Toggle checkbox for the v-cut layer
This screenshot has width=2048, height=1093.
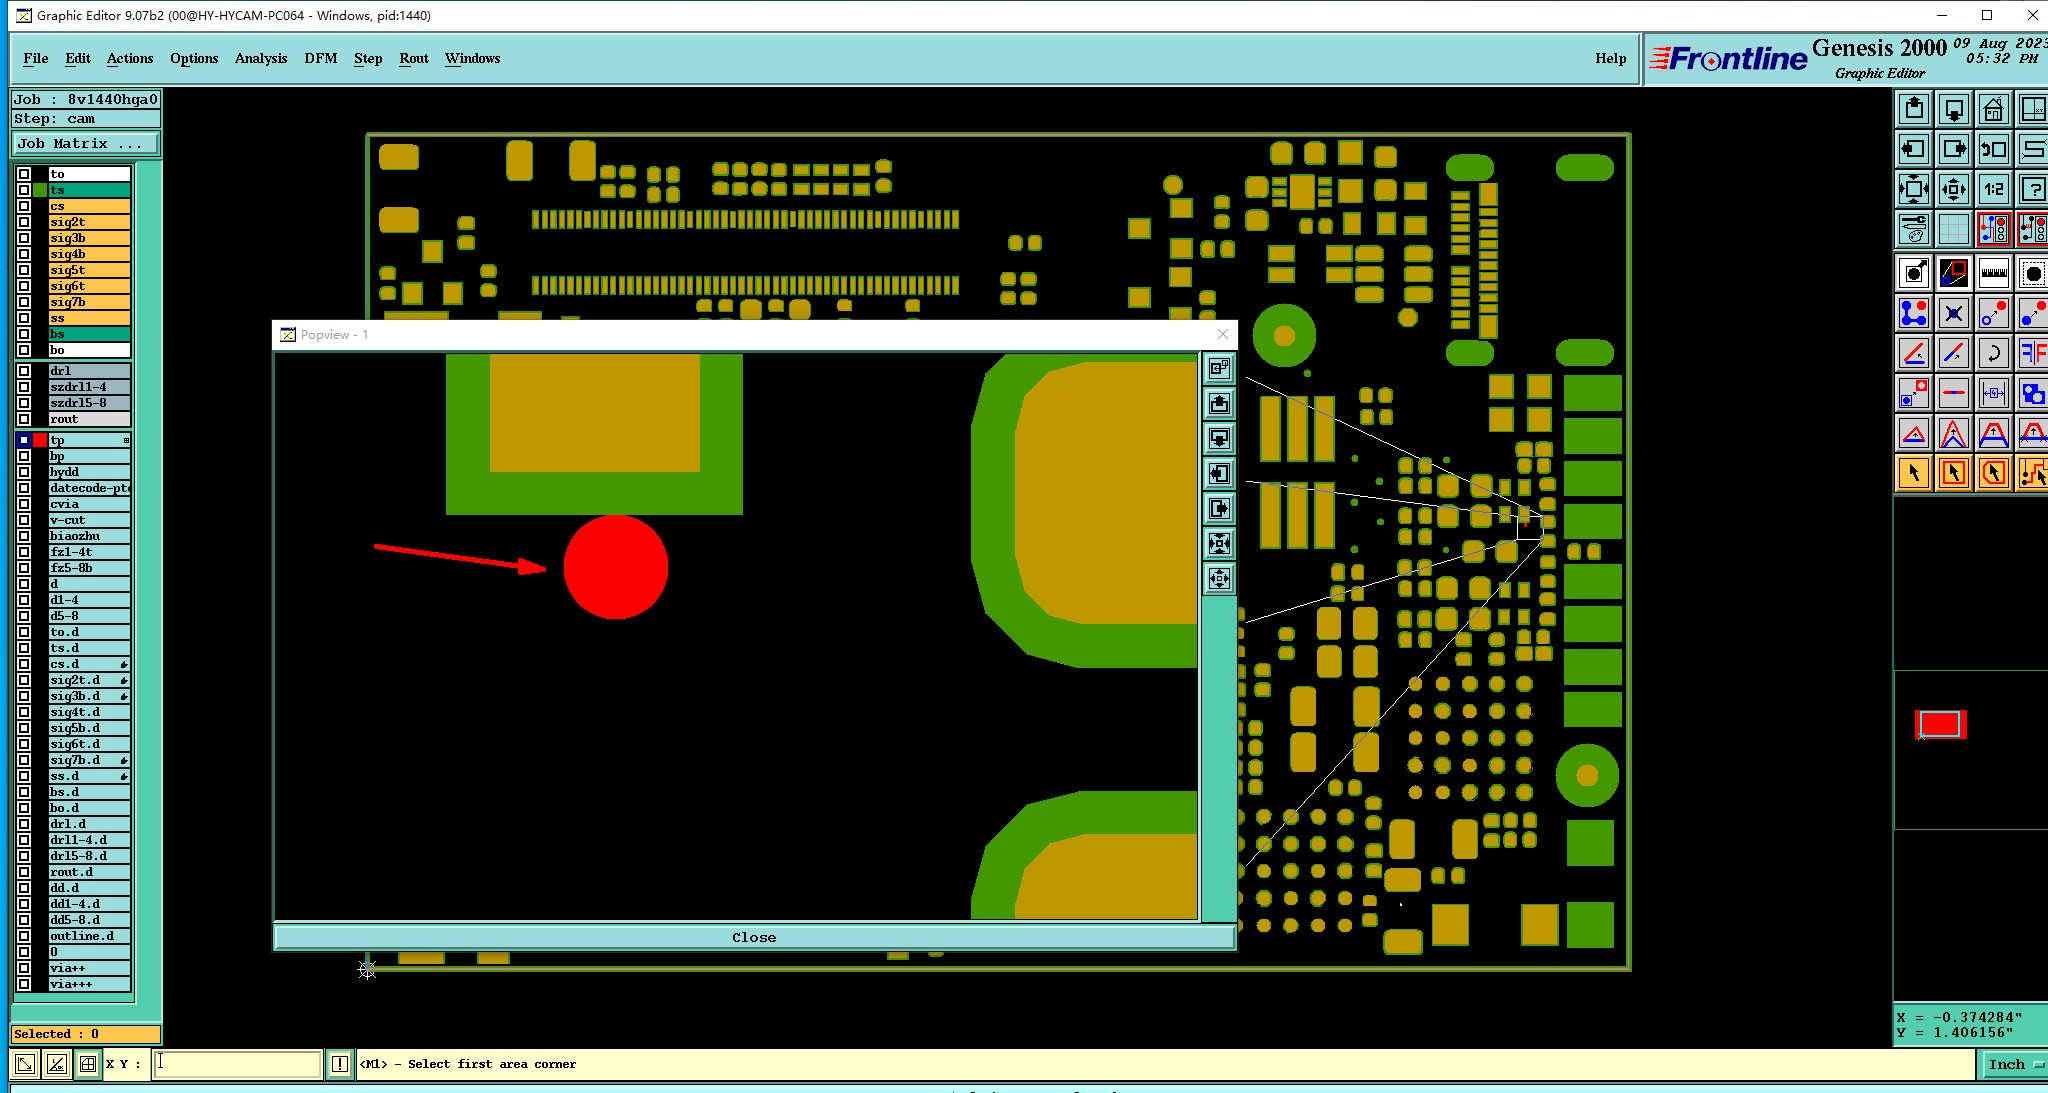24,520
